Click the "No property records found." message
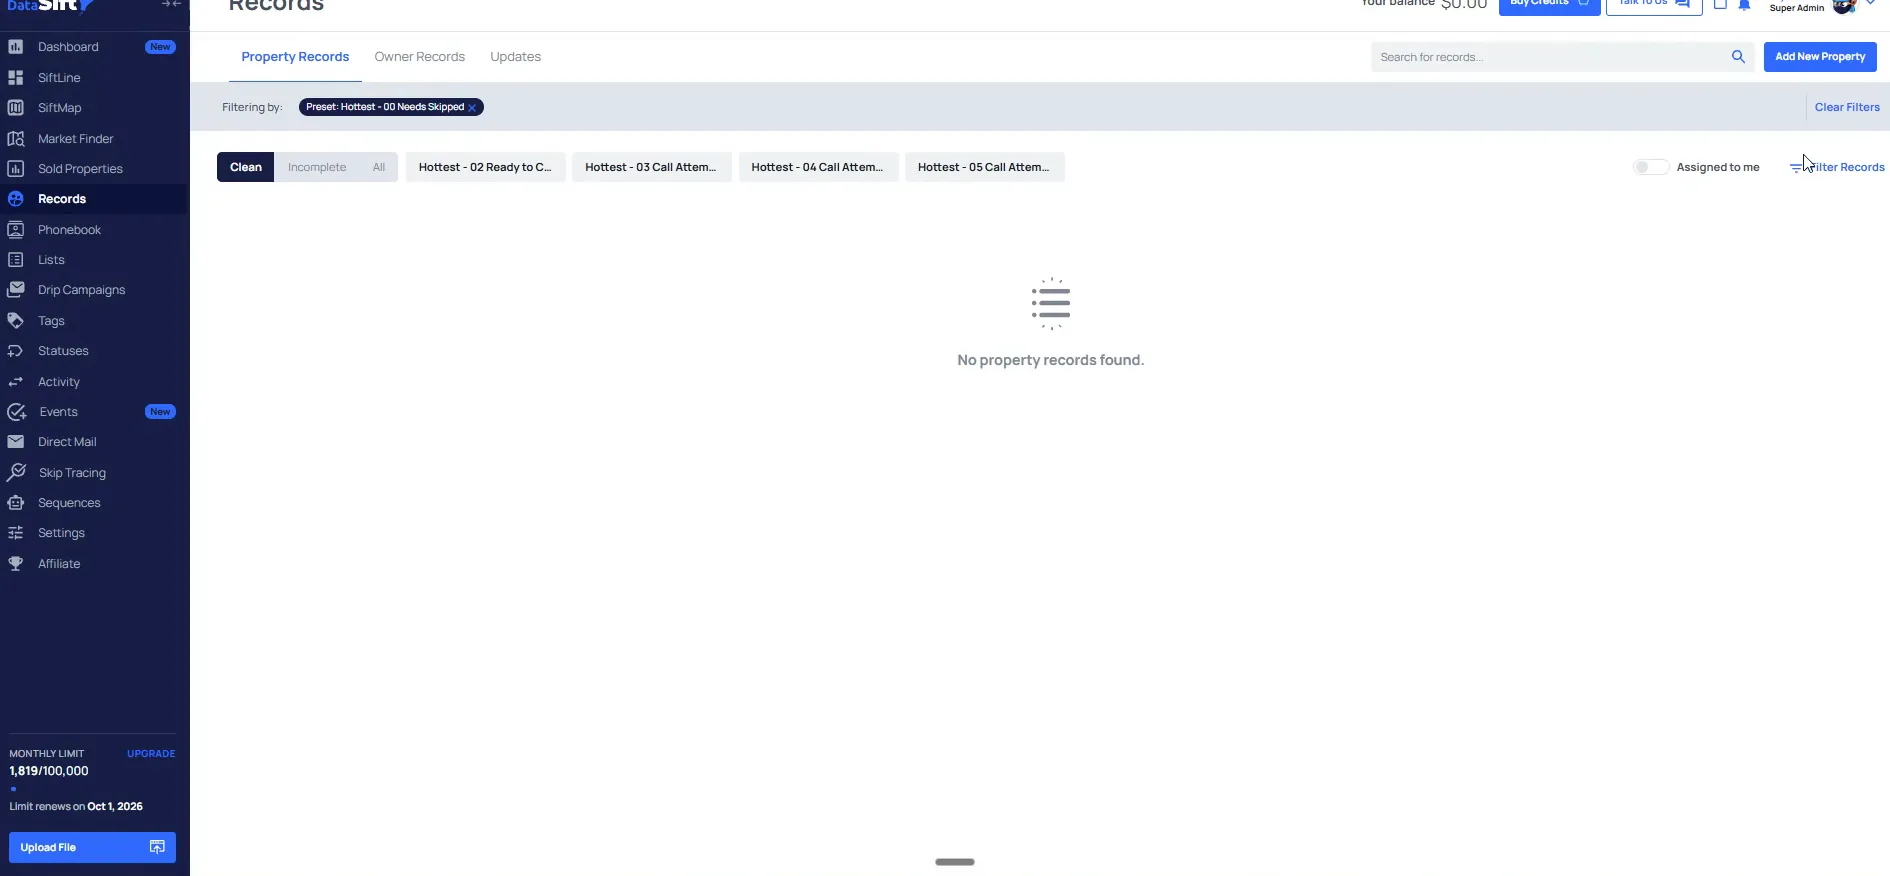Image resolution: width=1890 pixels, height=876 pixels. 1050,360
